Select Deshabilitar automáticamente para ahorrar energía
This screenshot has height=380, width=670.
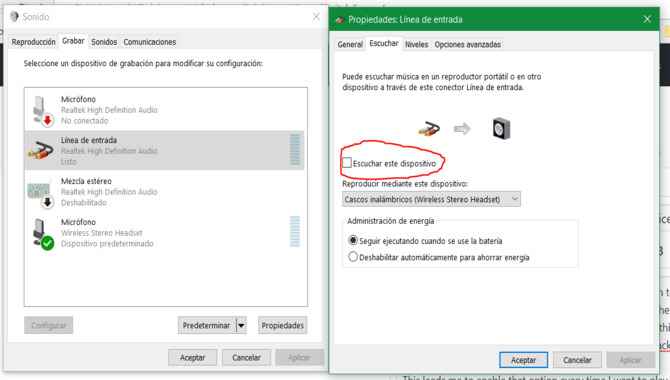(353, 257)
